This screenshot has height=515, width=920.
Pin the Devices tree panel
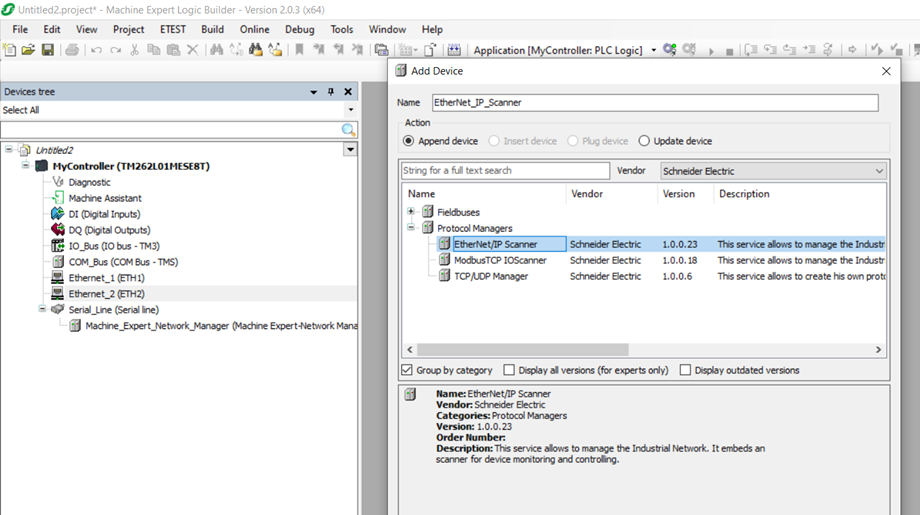(331, 92)
